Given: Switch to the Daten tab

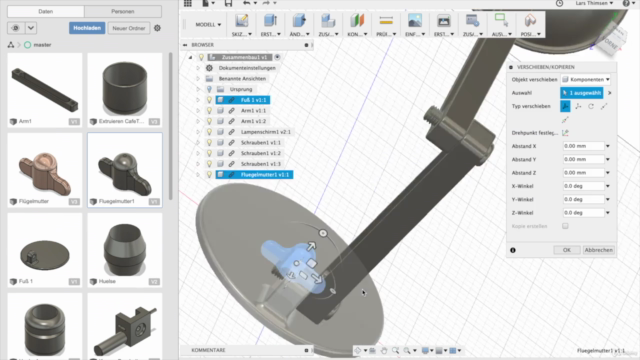Looking at the screenshot, I should 46,11.
